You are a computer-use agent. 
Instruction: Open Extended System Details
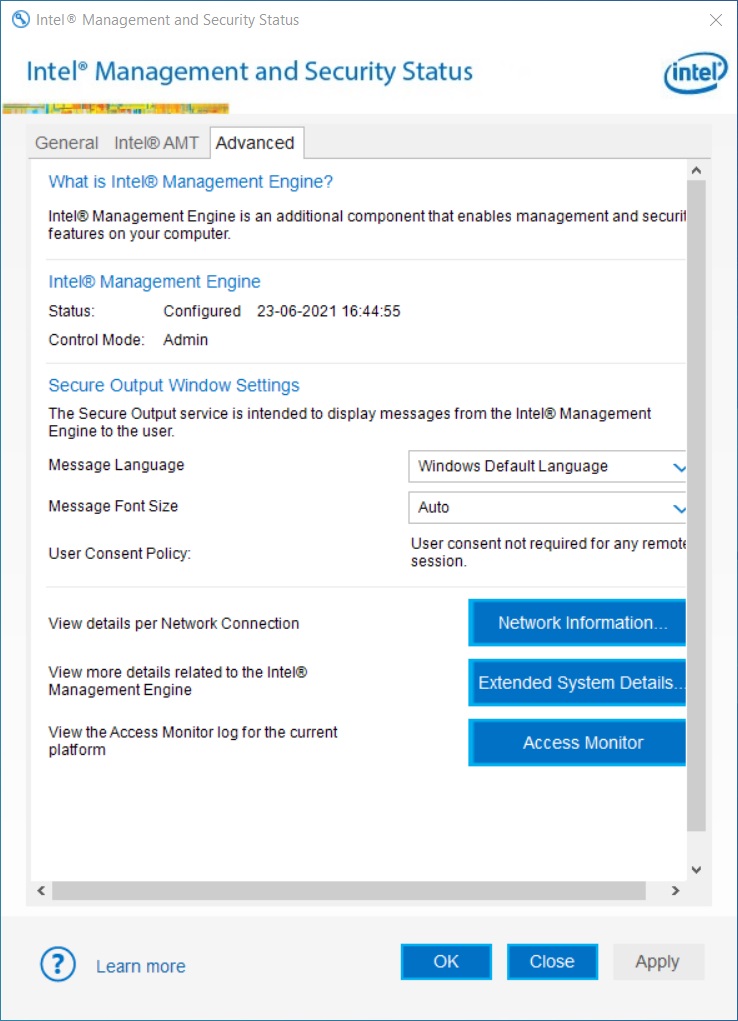pos(577,683)
